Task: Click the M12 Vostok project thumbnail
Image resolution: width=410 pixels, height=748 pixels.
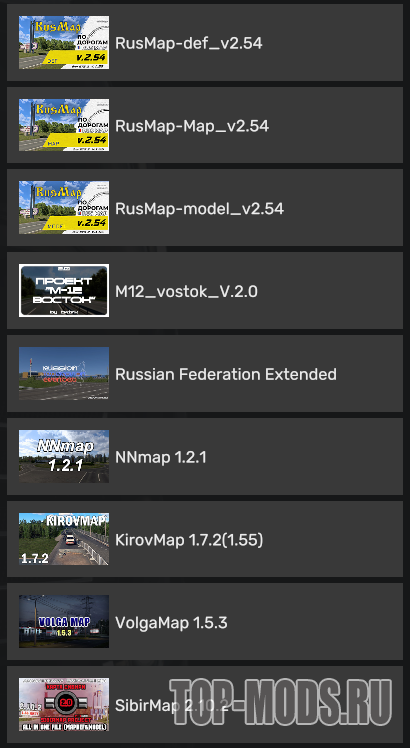Action: tap(64, 291)
